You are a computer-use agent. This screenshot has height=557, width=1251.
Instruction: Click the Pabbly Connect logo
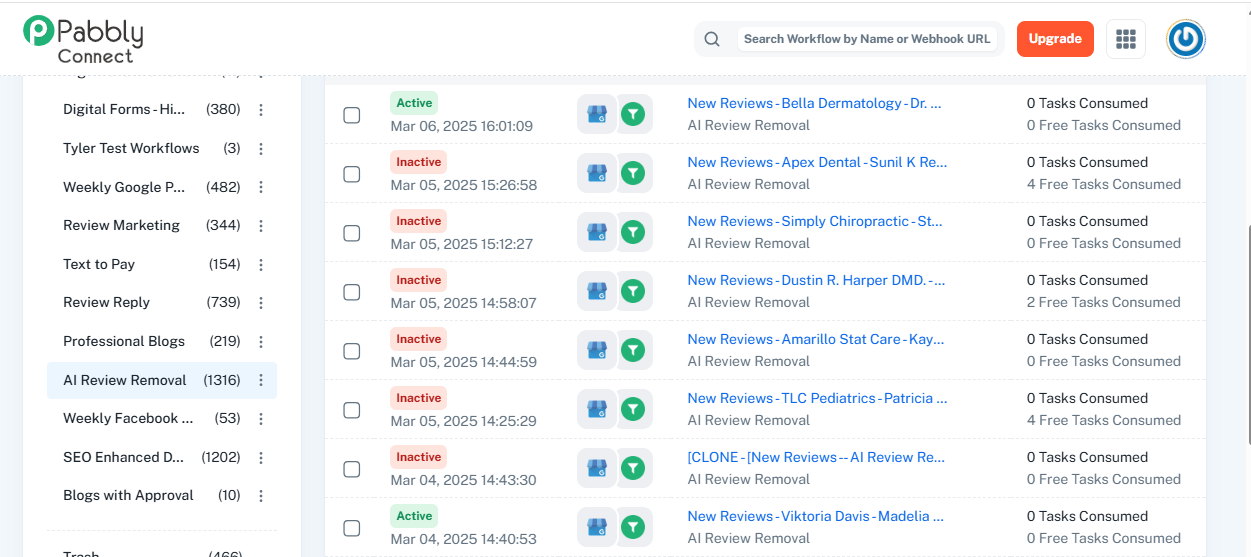(84, 39)
